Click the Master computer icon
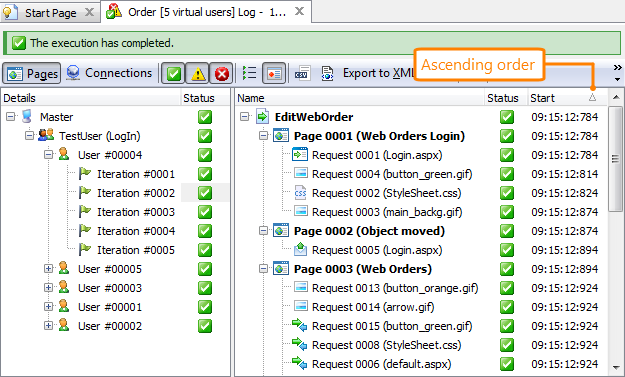This screenshot has width=625, height=377. (x=27, y=116)
